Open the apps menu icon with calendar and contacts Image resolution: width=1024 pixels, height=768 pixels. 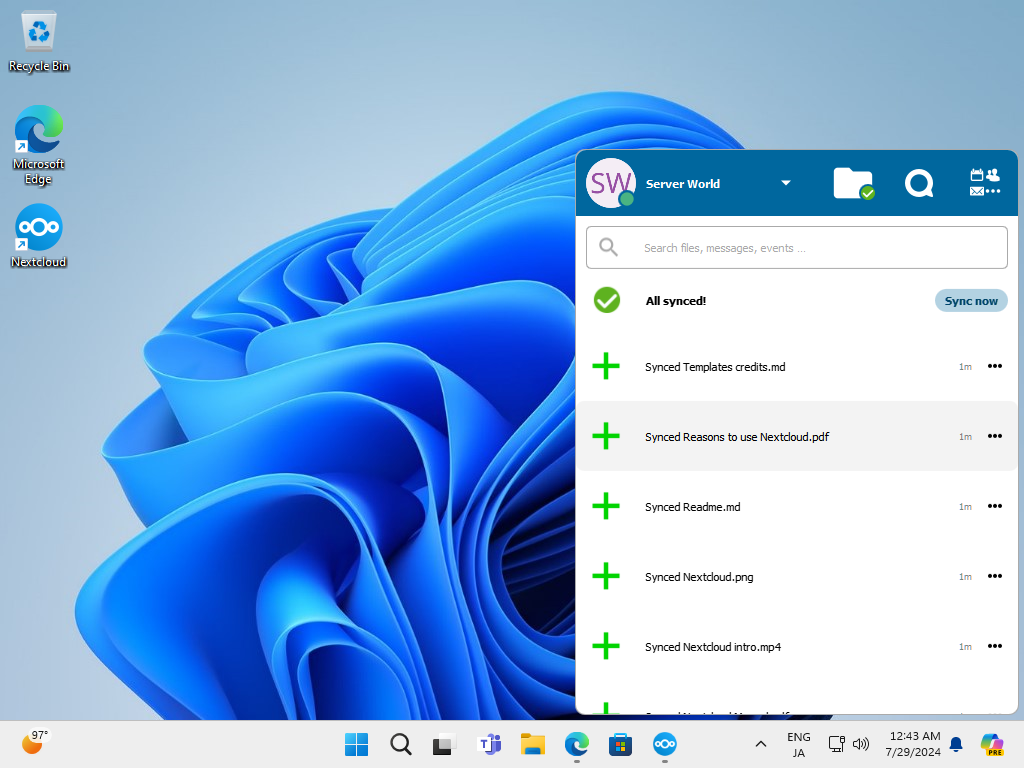click(985, 182)
